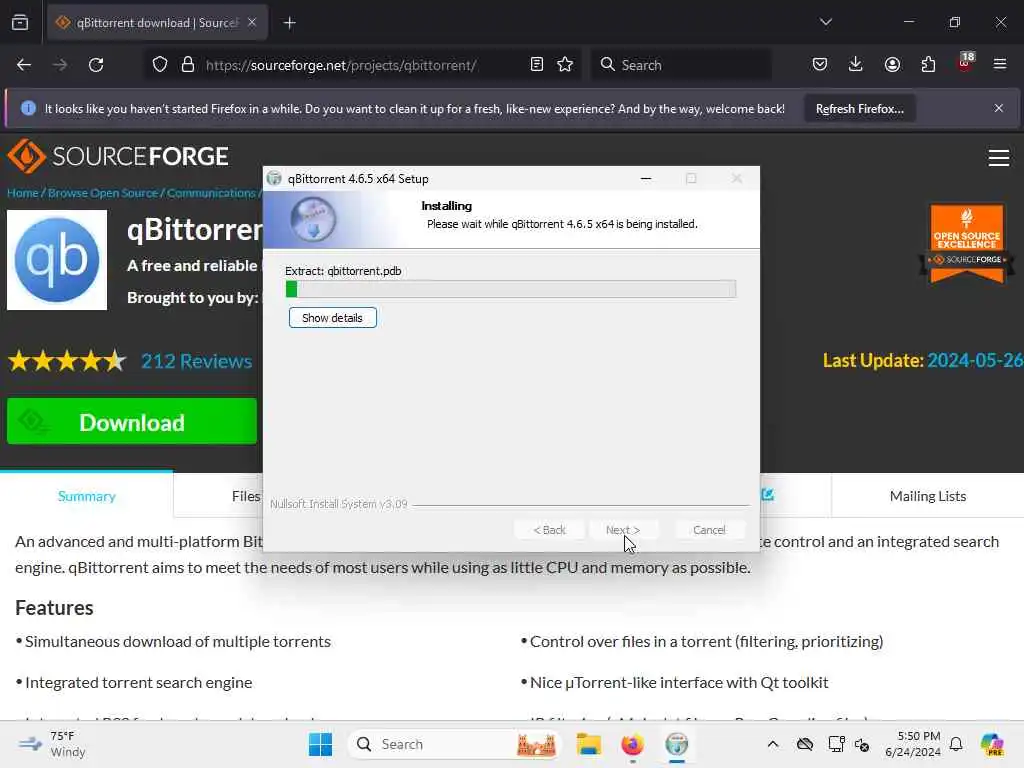Screen dimensions: 1024x768
Task: Click the green Download button
Action: point(132,422)
